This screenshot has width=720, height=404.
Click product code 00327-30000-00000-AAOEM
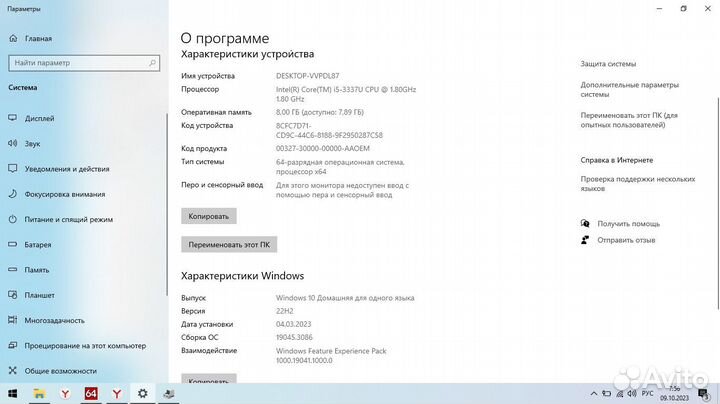click(x=322, y=148)
